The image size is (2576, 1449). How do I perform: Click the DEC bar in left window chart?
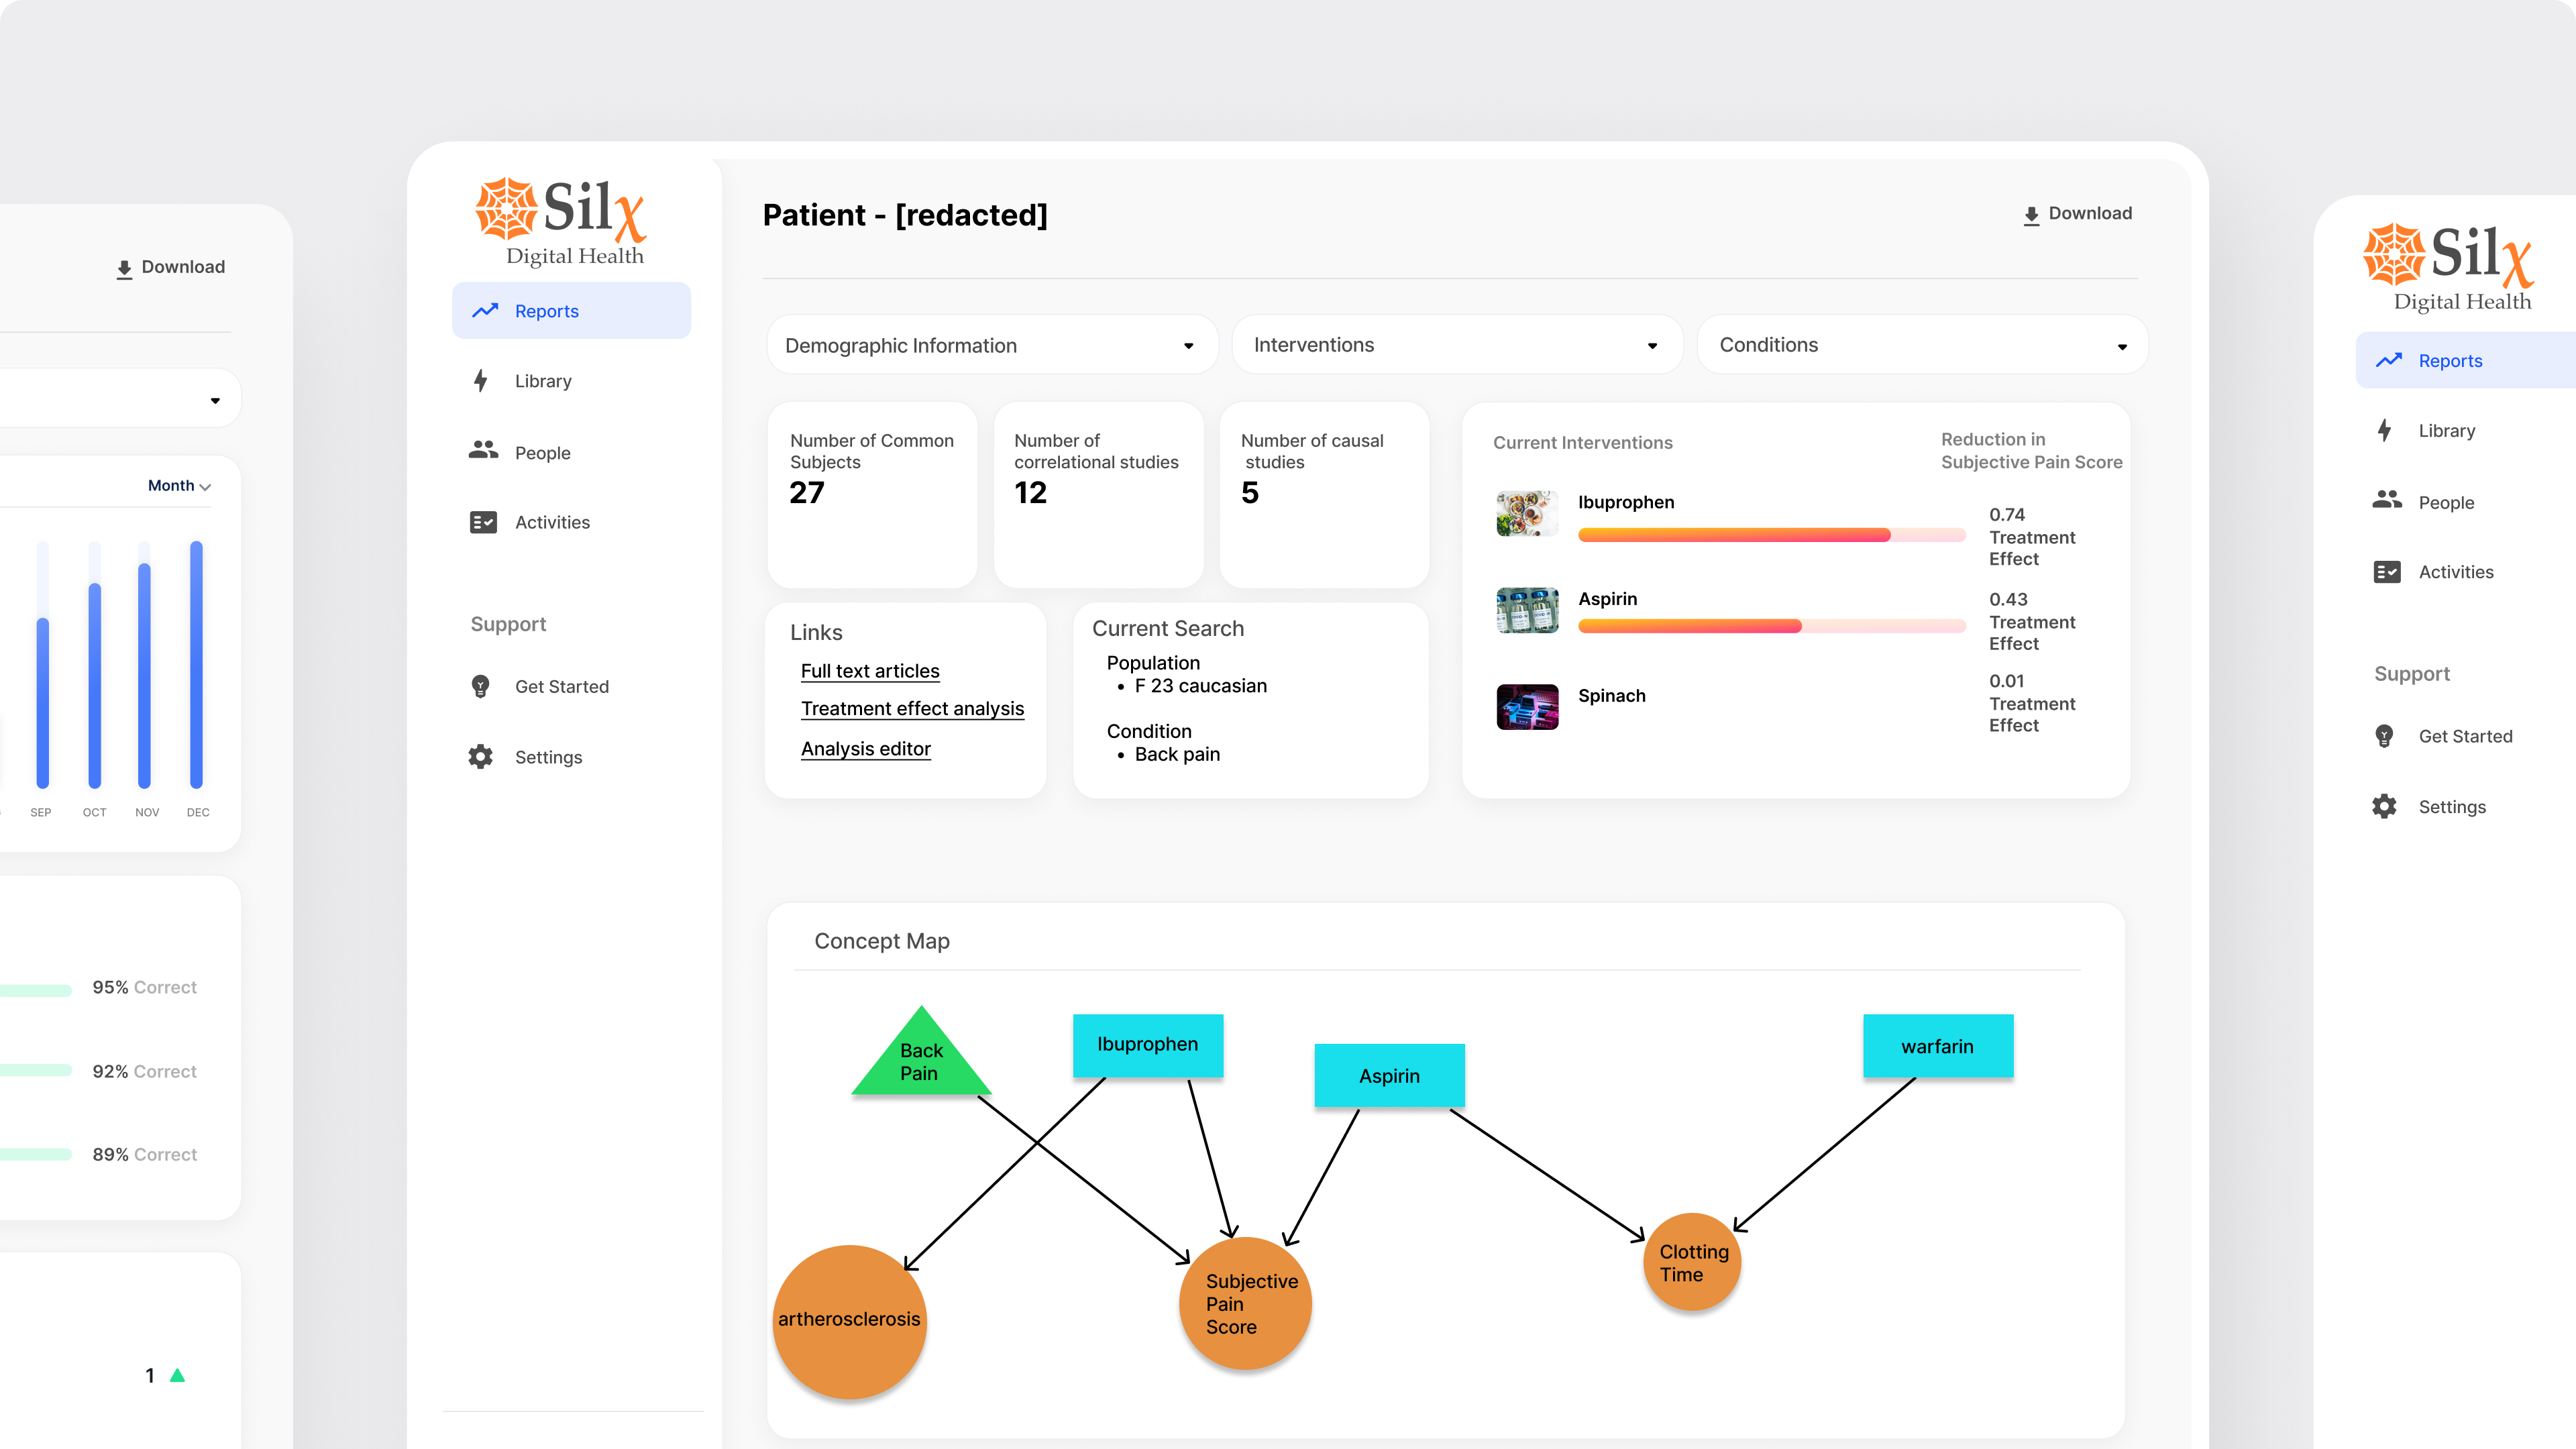[197, 664]
